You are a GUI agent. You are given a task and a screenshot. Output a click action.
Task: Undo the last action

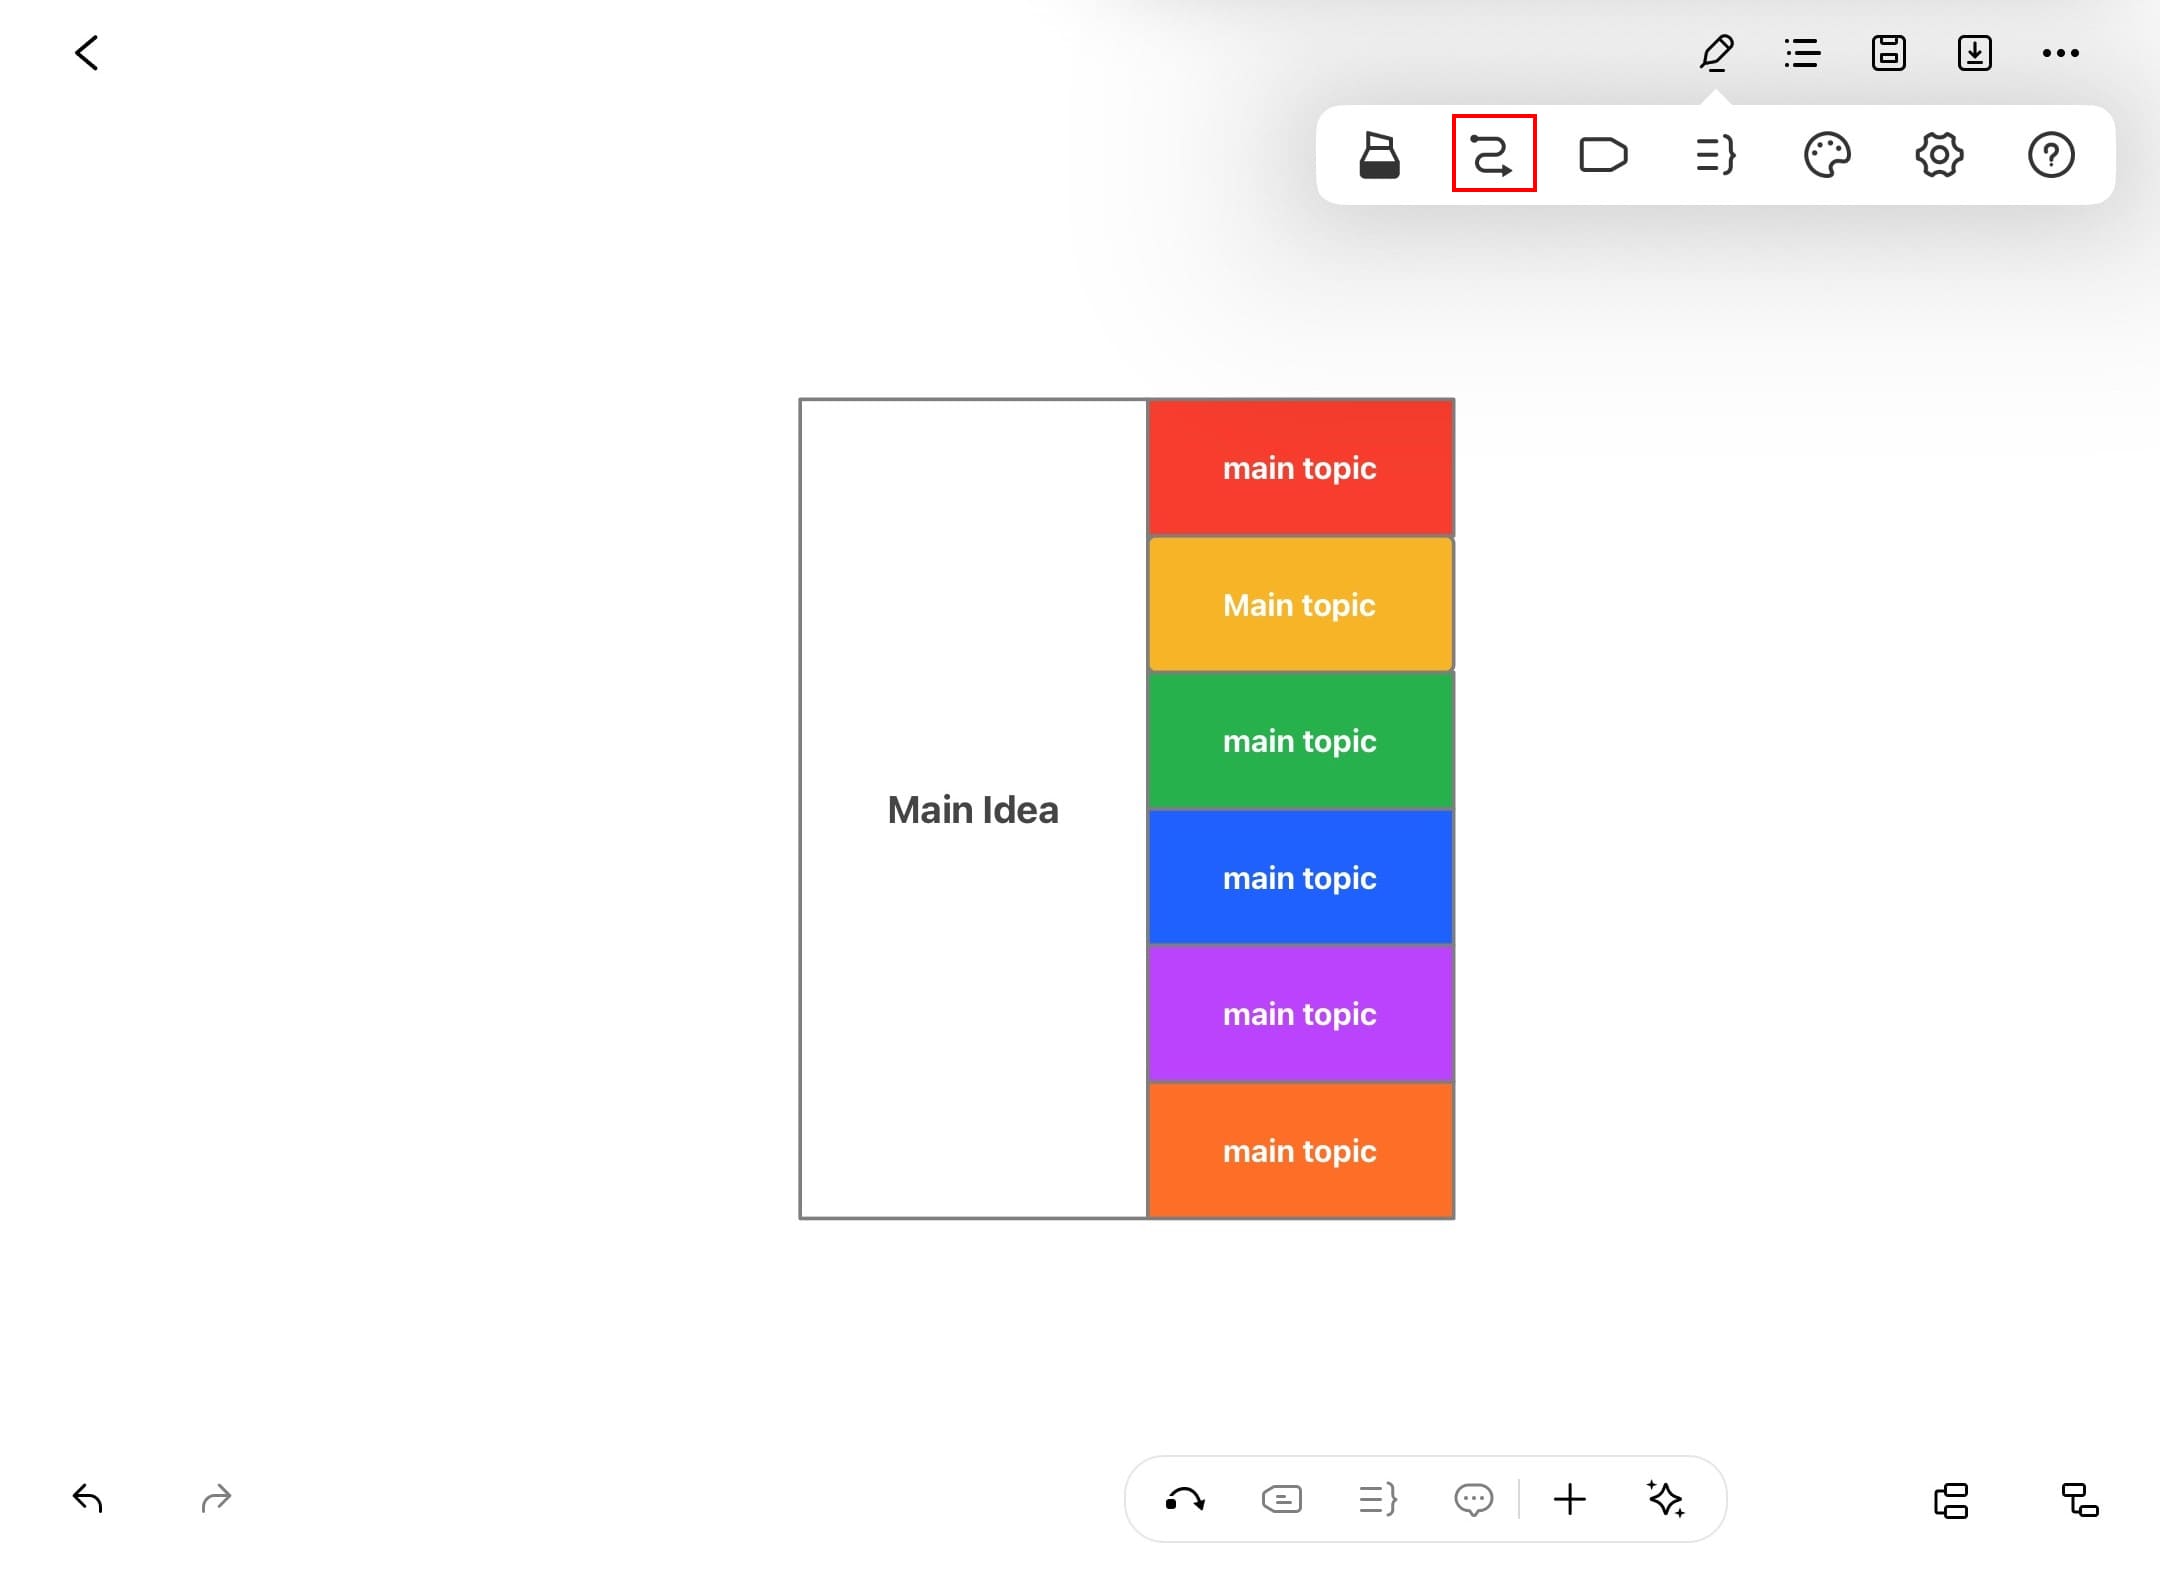pyautogui.click(x=88, y=1498)
